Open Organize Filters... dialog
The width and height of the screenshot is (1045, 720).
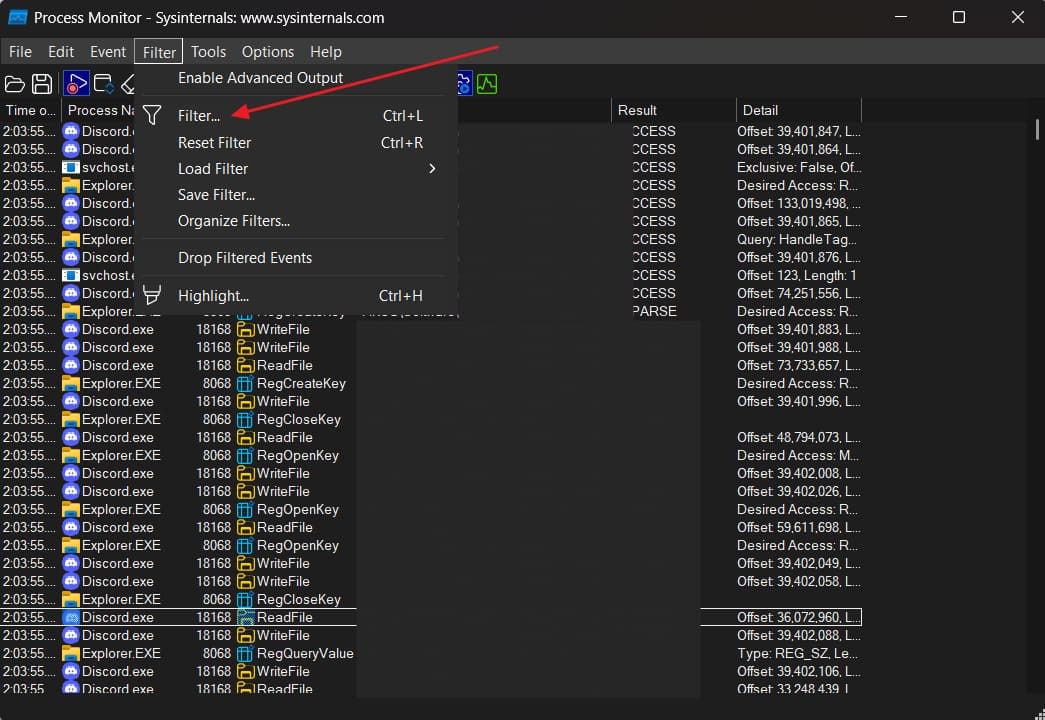[234, 221]
